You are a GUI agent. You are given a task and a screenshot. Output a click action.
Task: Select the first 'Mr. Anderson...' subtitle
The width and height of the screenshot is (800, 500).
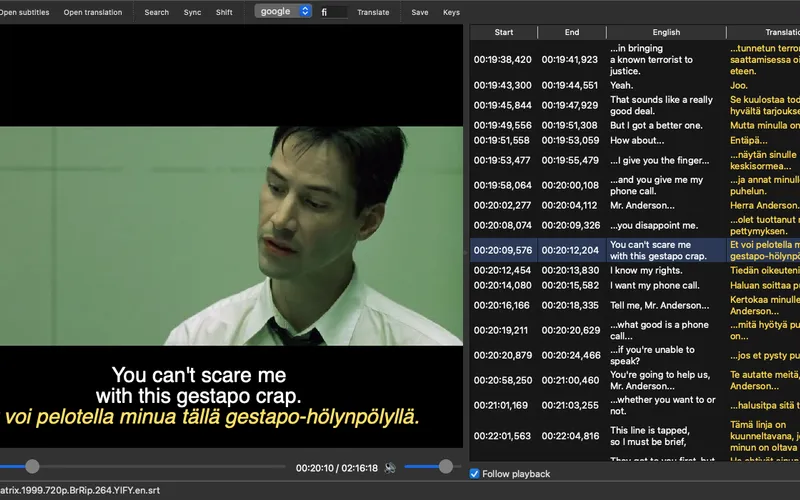tap(642, 205)
